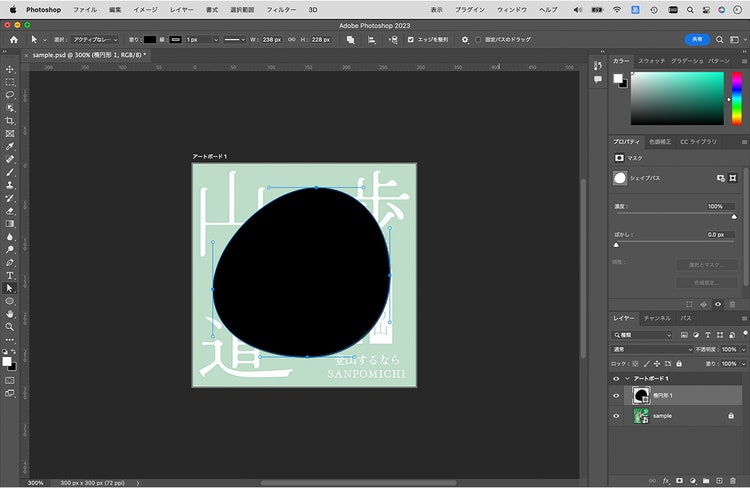750x488 pixels.
Task: Select the Zoom tool in toolbar
Action: pos(10,327)
